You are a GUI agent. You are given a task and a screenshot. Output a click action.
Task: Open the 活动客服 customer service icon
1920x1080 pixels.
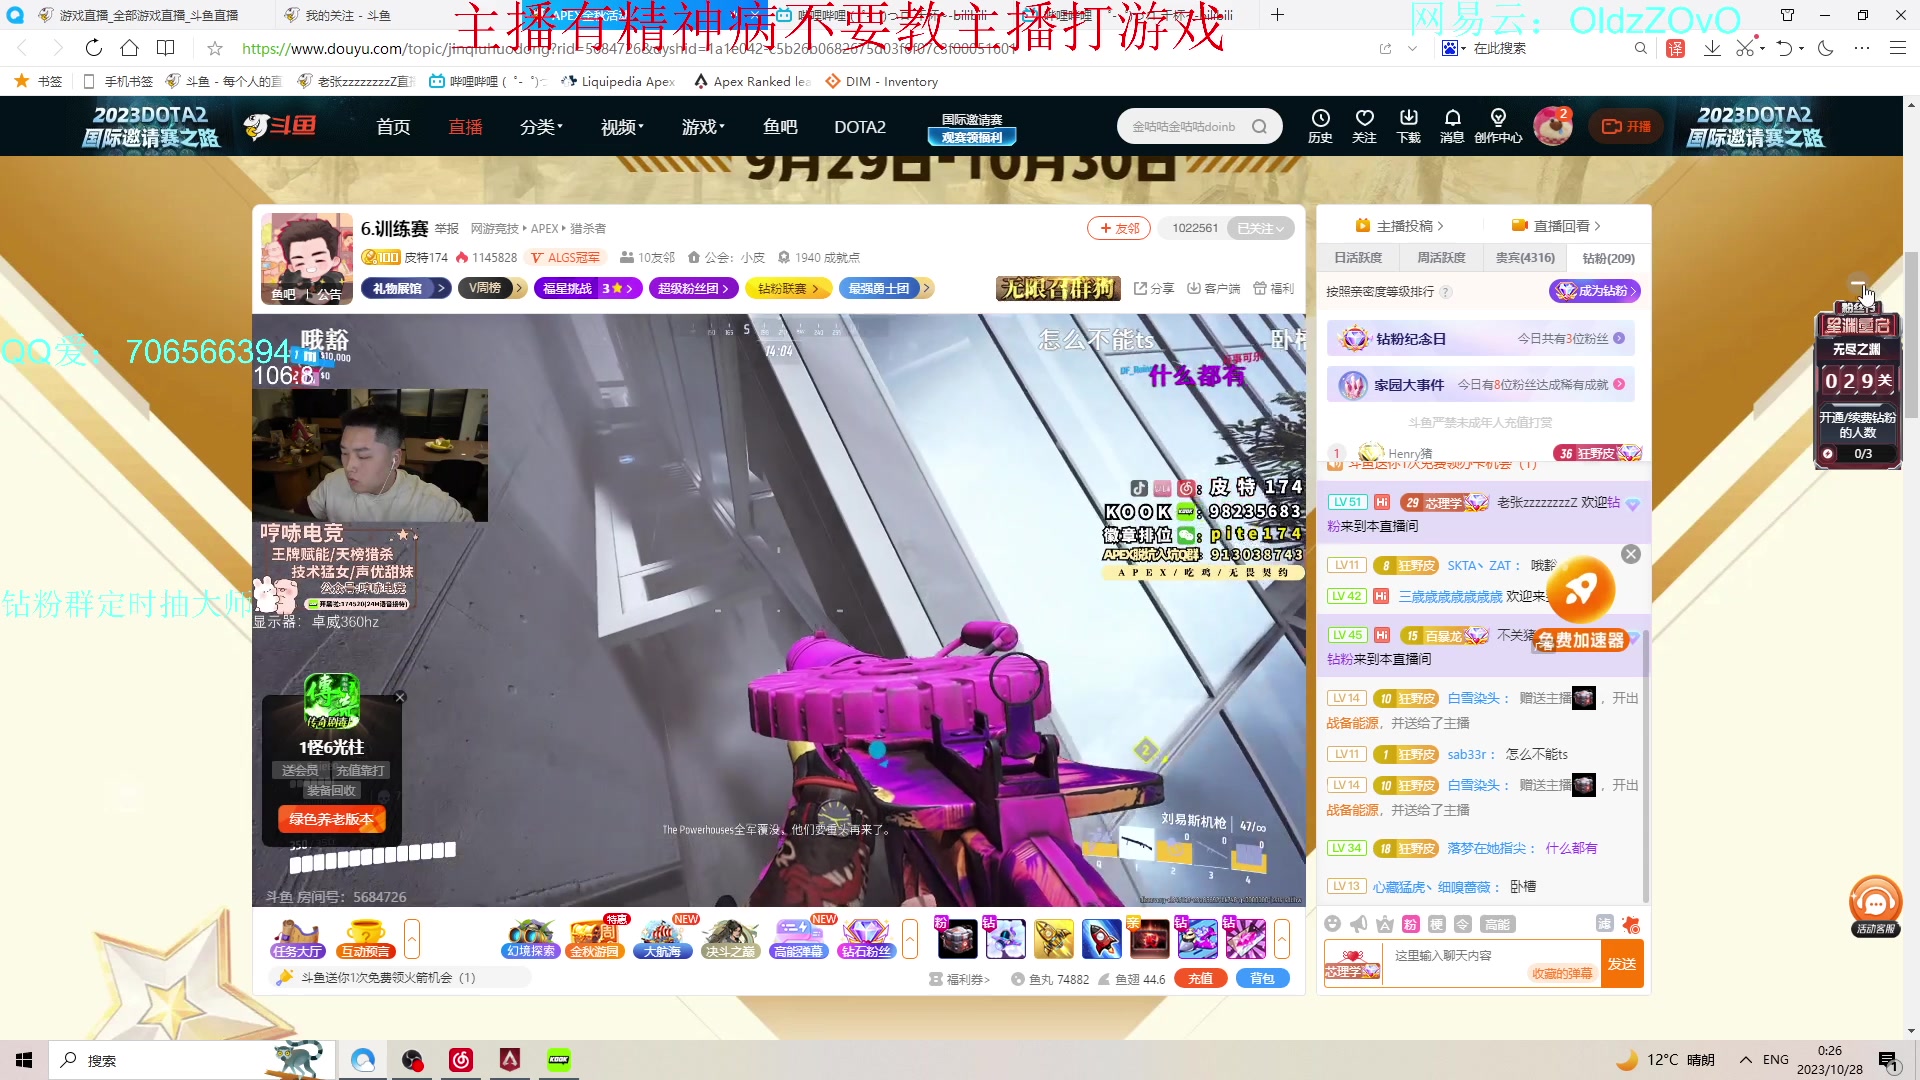tap(1875, 907)
